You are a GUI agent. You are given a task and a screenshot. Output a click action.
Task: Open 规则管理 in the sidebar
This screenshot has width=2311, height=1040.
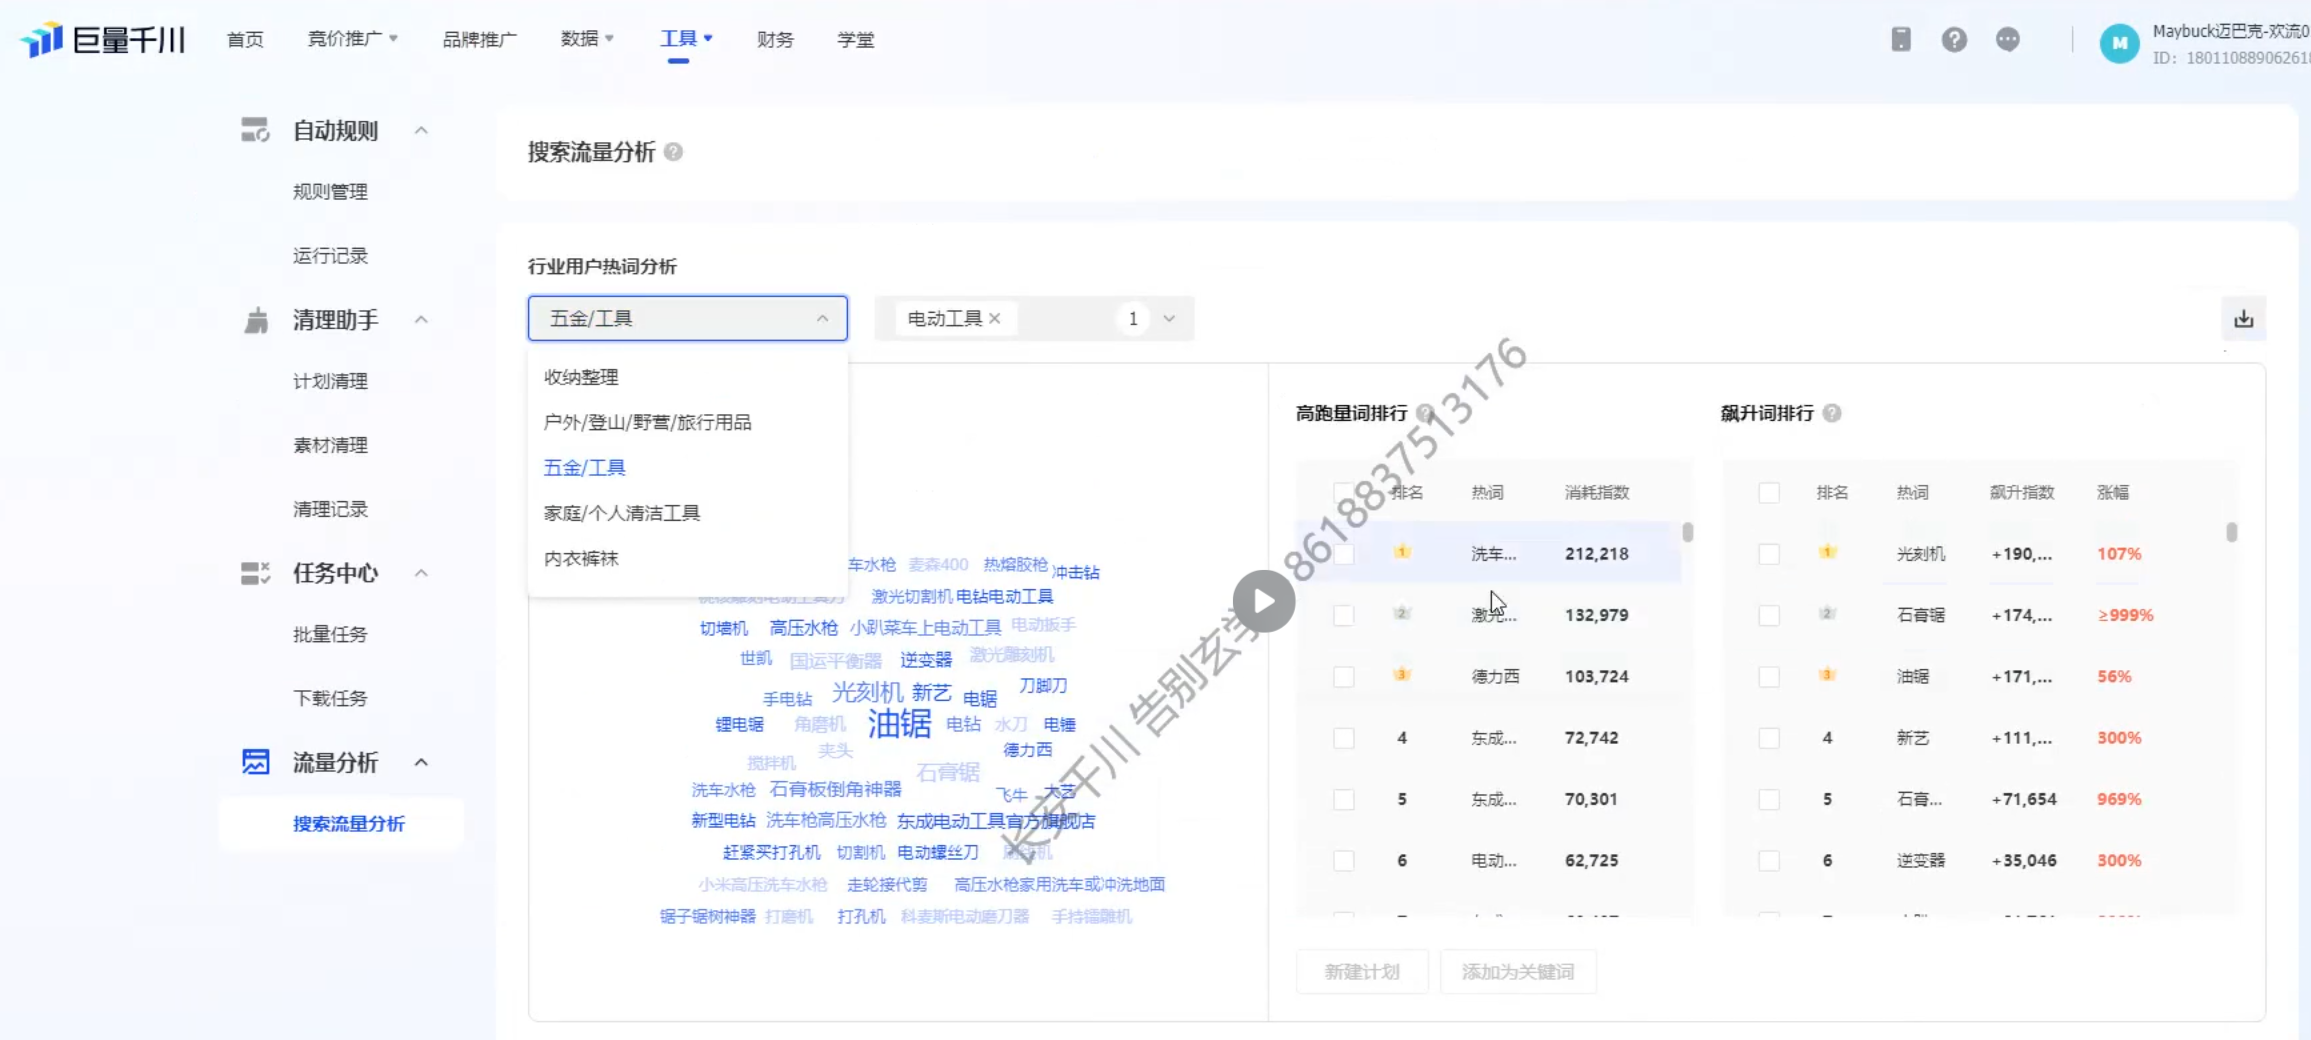pyautogui.click(x=330, y=192)
